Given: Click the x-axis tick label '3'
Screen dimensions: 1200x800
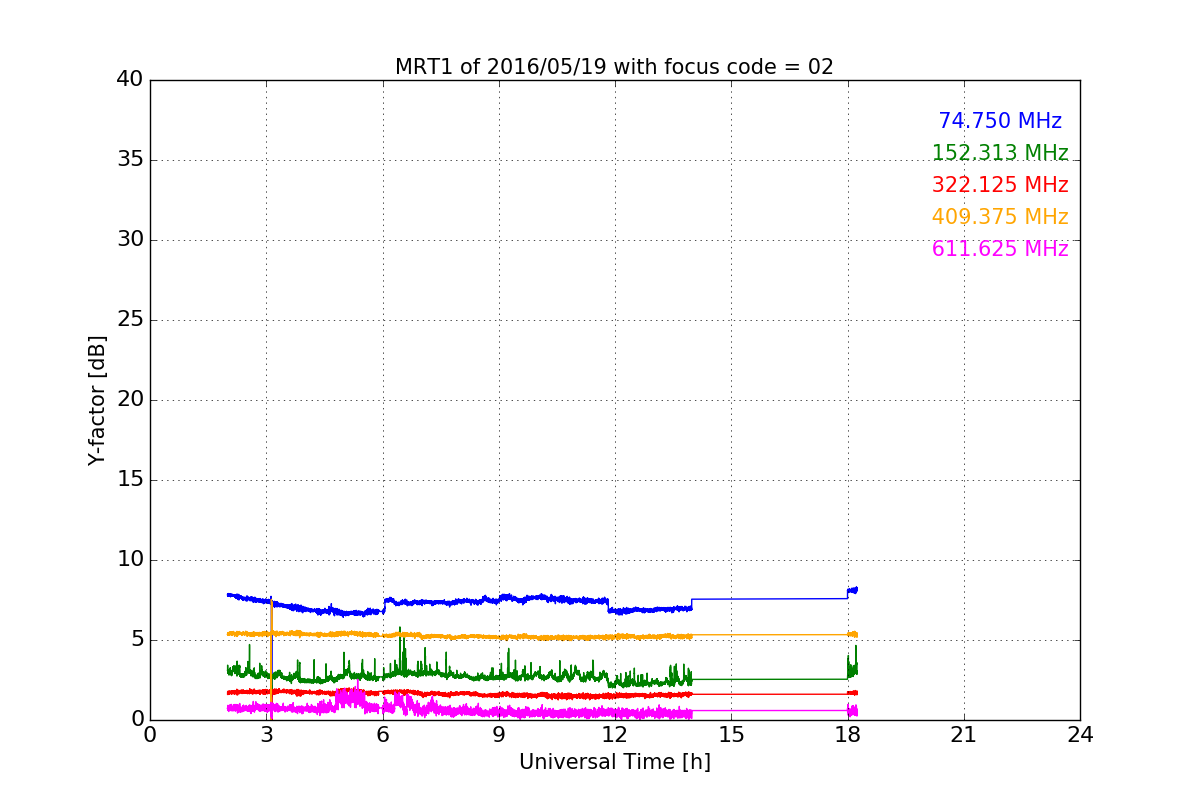Looking at the screenshot, I should point(266,734).
